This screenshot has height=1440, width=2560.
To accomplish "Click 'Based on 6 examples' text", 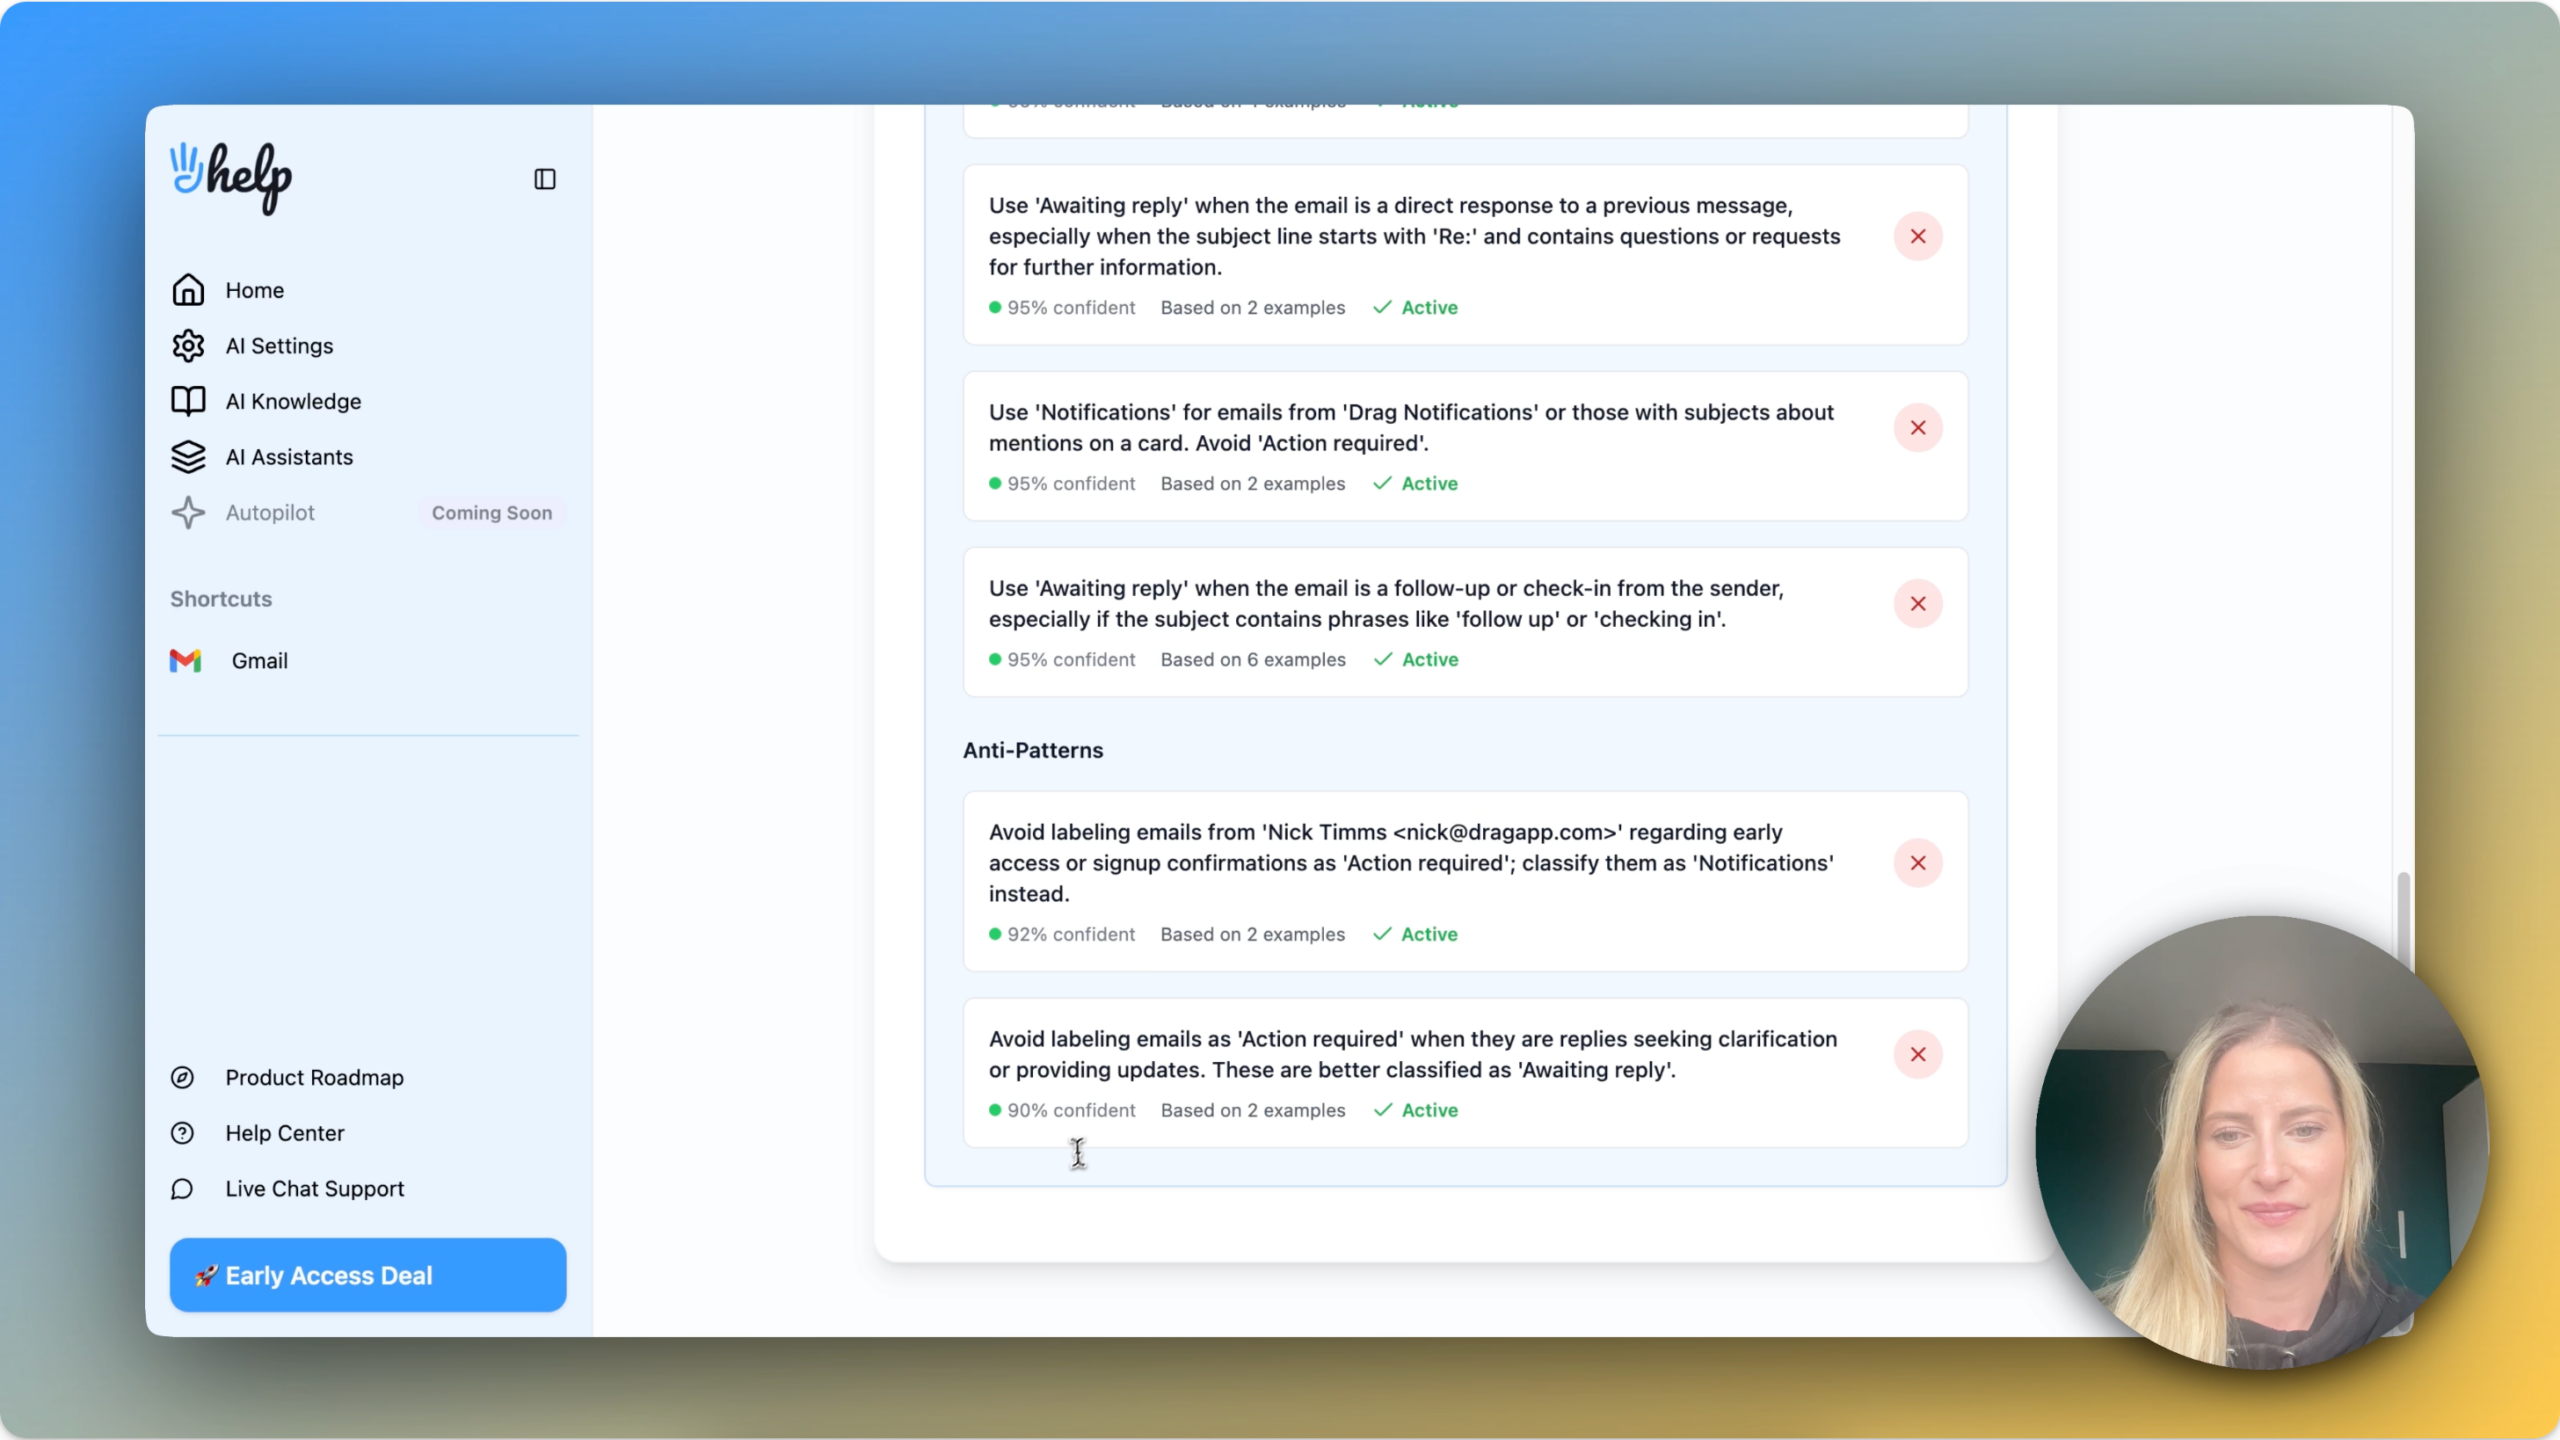I will pyautogui.click(x=1253, y=660).
